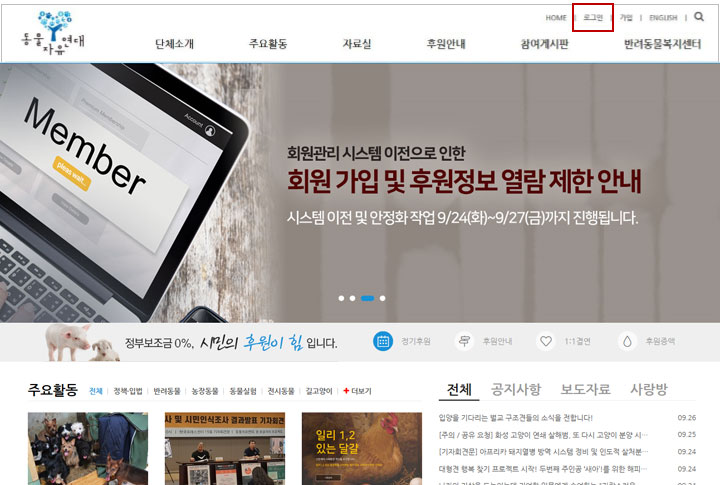Open the 반려동물복지센터 main menu
The image size is (720, 485).
point(663,44)
